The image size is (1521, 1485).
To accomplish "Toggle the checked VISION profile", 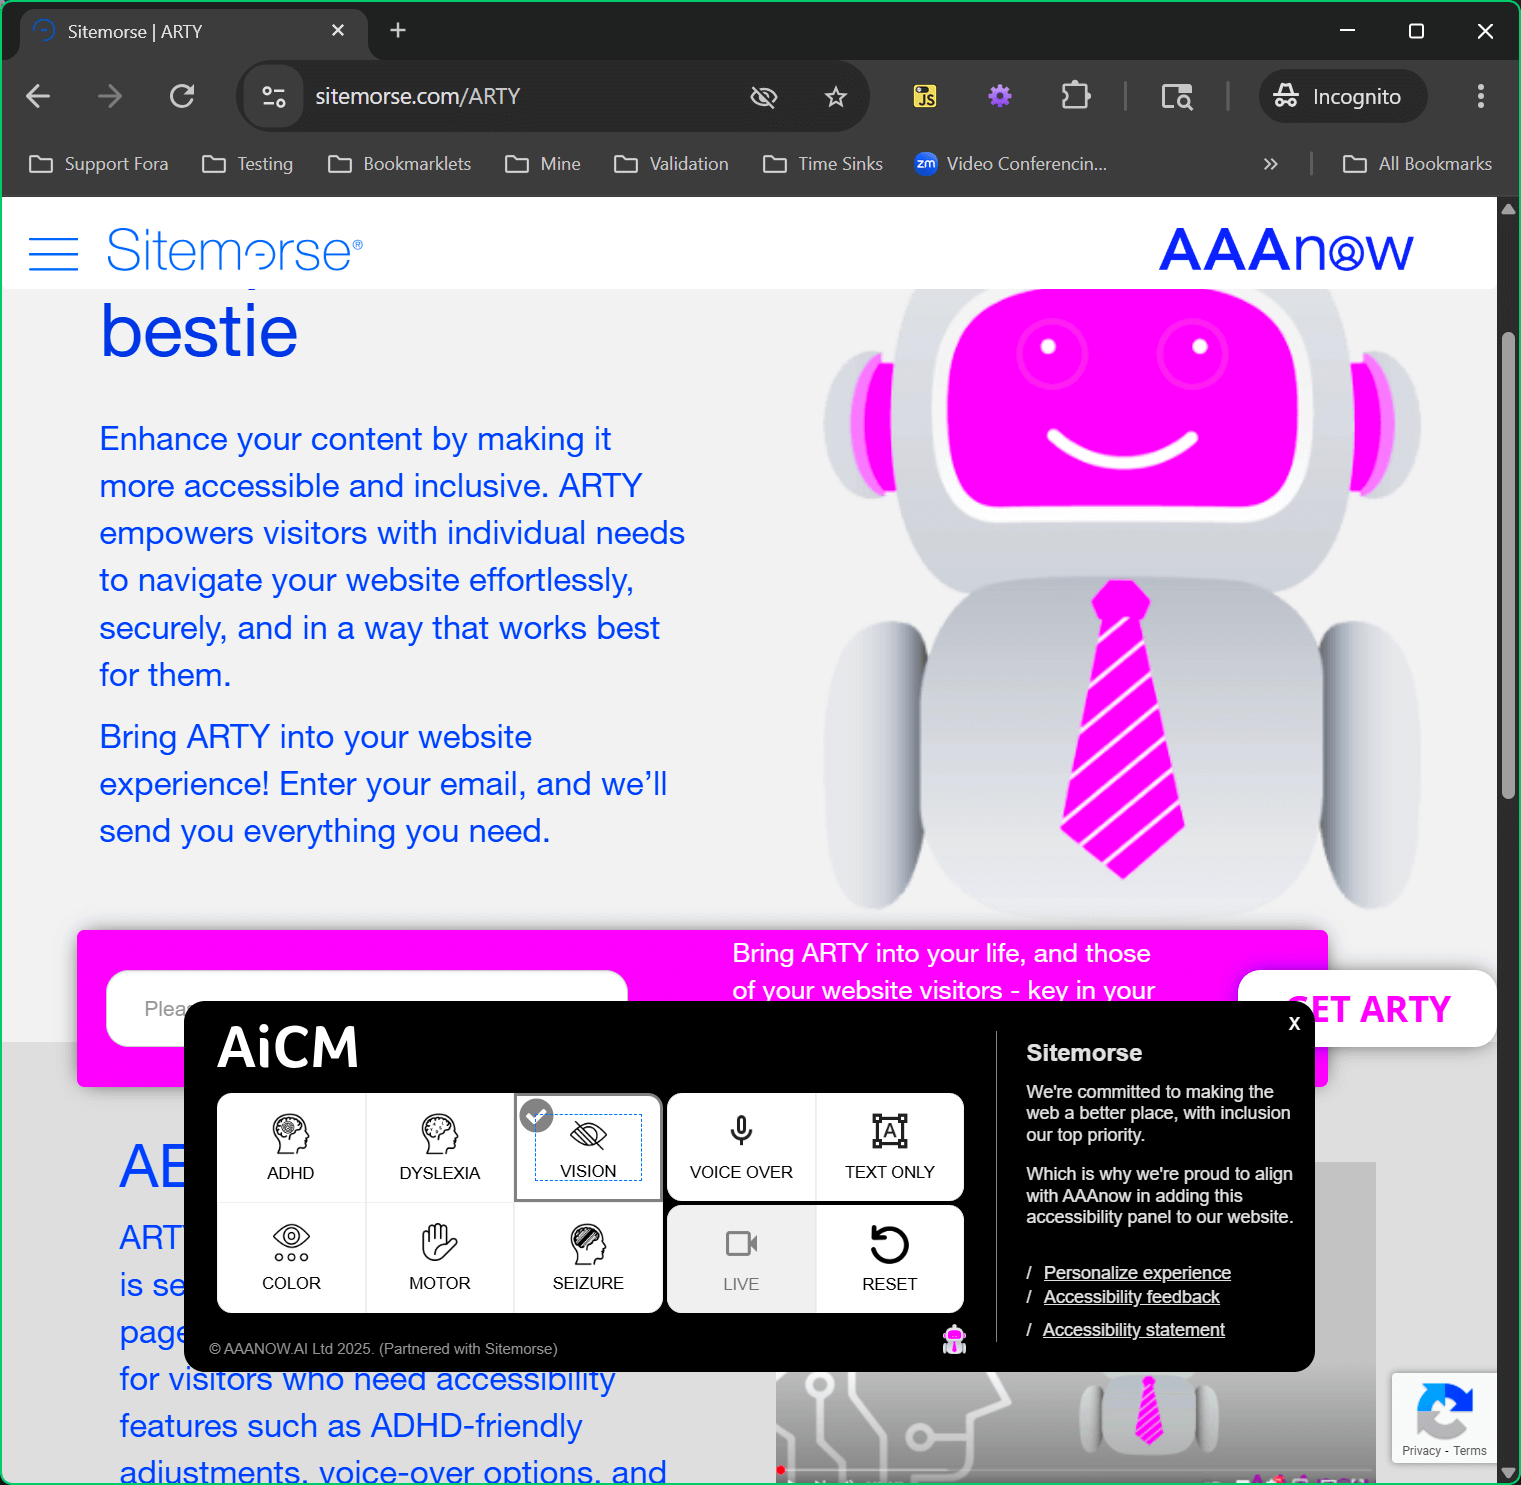I will 588,1148.
